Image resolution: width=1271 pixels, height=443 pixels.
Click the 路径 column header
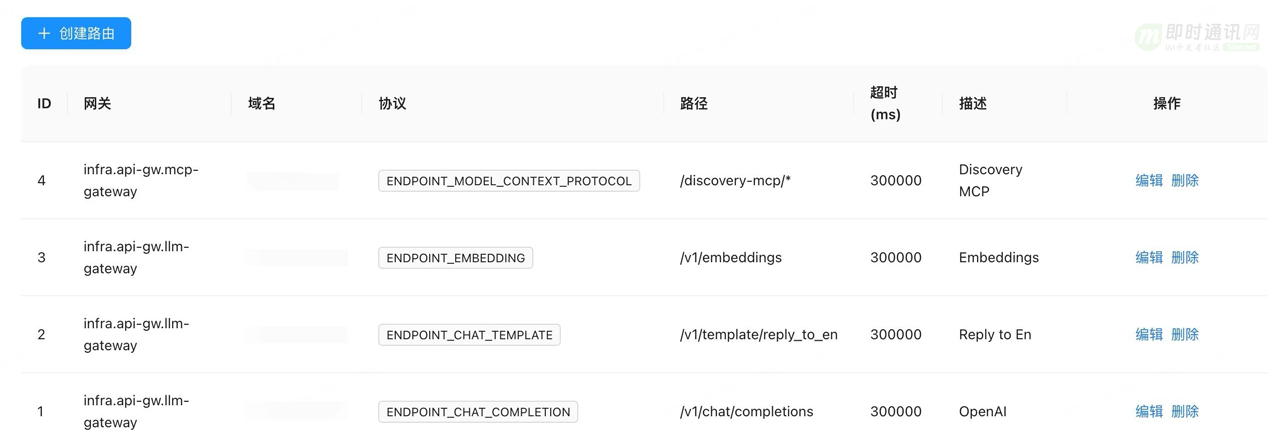tap(694, 103)
